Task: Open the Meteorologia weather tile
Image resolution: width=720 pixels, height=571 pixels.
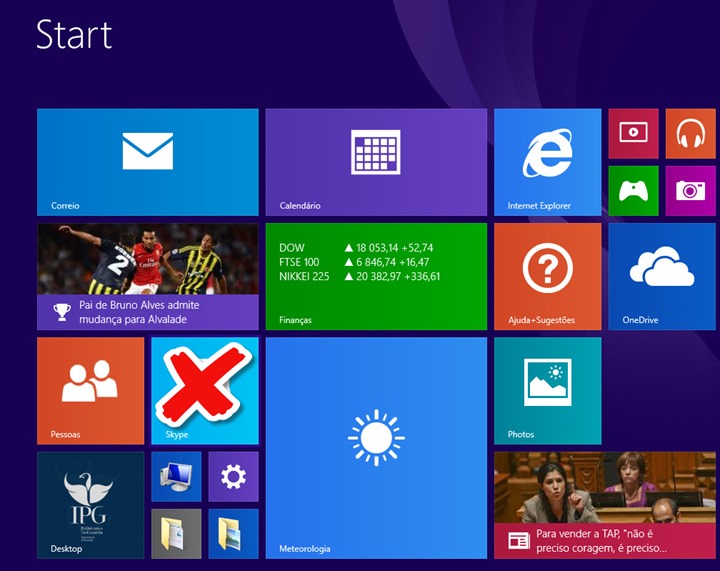Action: [376, 448]
